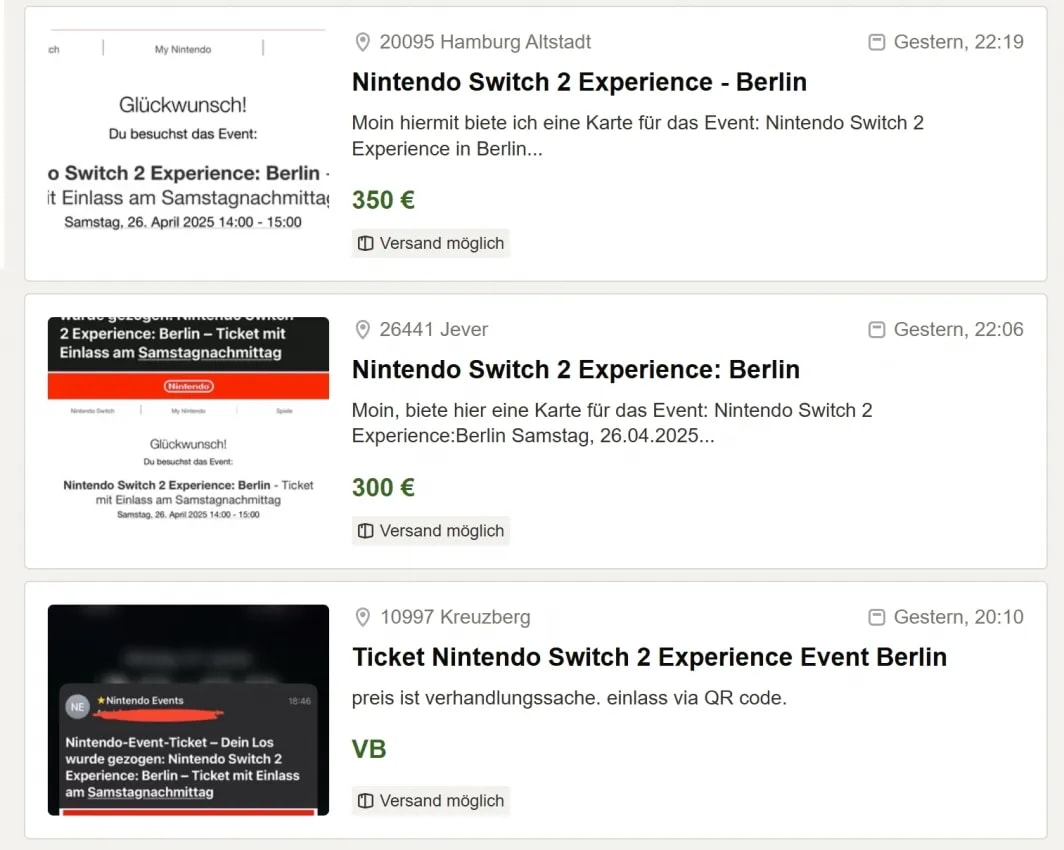Viewport: 1064px width, 850px height.
Task: Click the 300 € price
Action: tap(383, 488)
